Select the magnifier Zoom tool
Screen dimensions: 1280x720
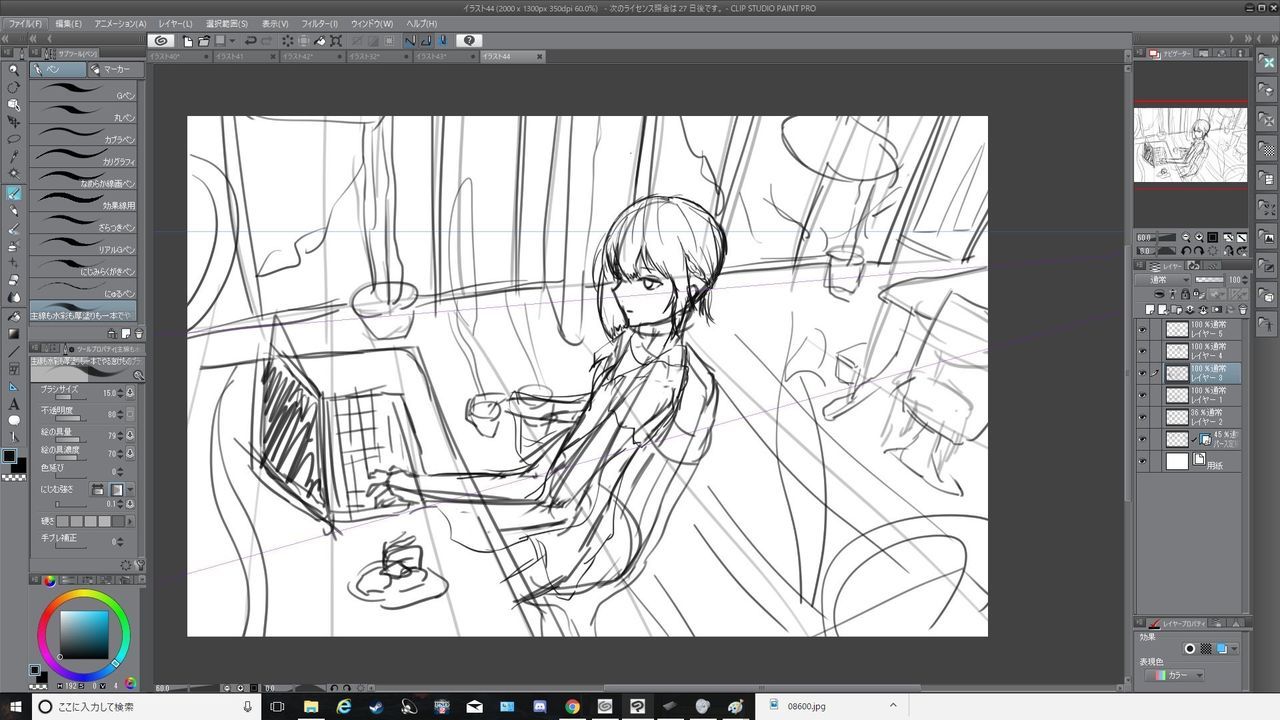click(x=14, y=69)
